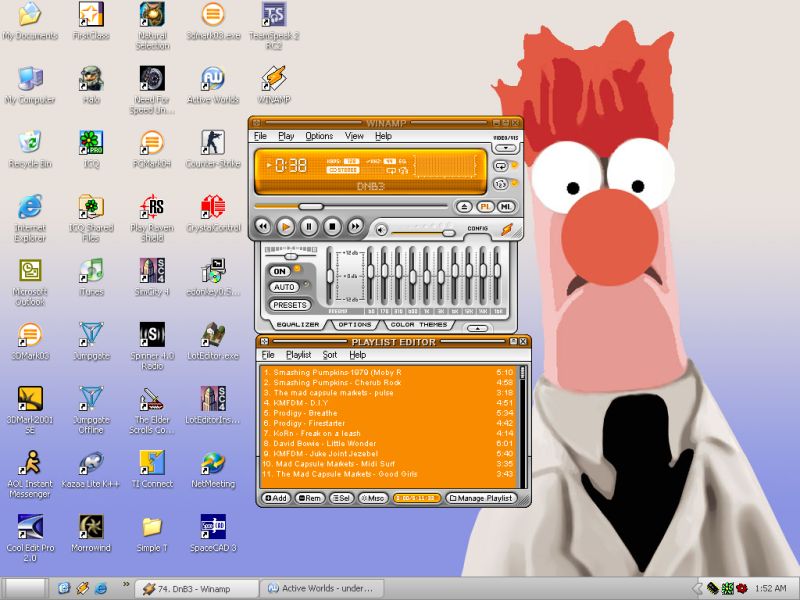Pause playback in Winamp
Screen dimensions: 800x600
coord(309,227)
